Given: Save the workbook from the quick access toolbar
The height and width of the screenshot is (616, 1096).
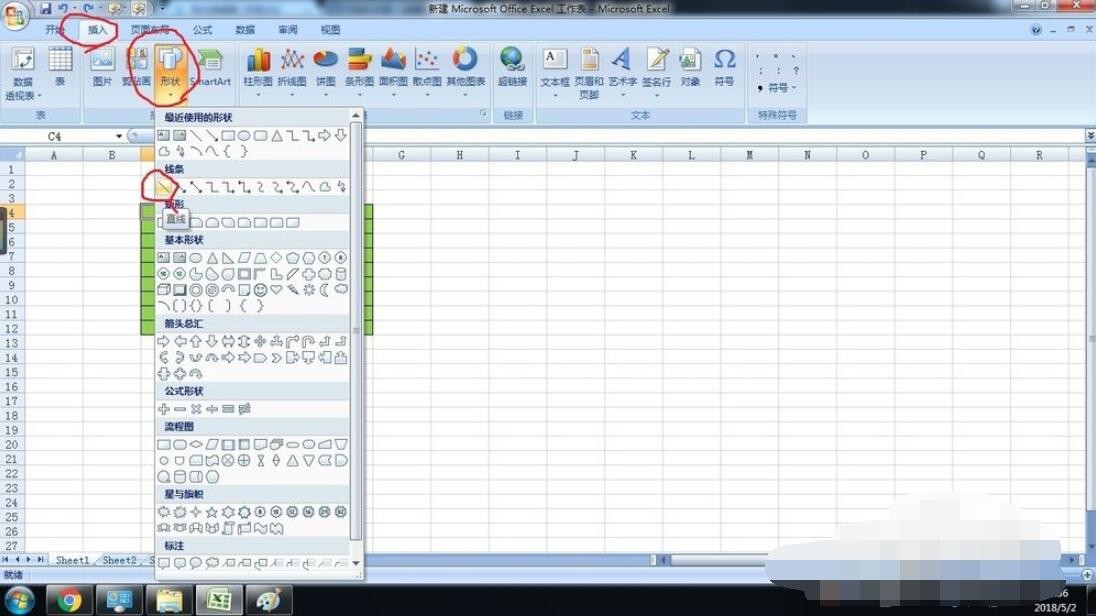Looking at the screenshot, I should point(45,9).
